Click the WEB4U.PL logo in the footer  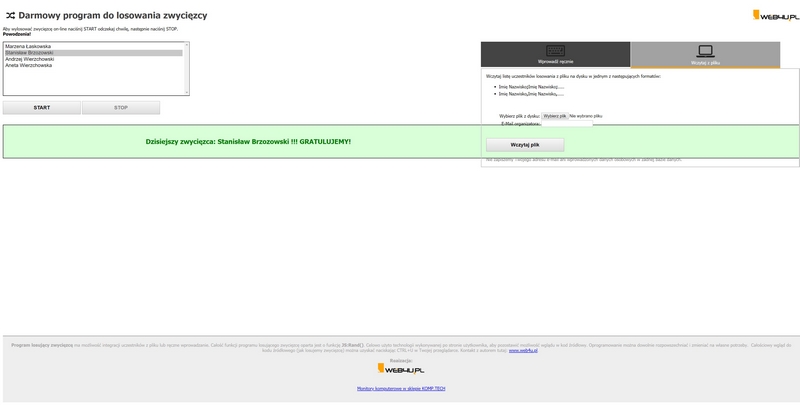coord(400,369)
